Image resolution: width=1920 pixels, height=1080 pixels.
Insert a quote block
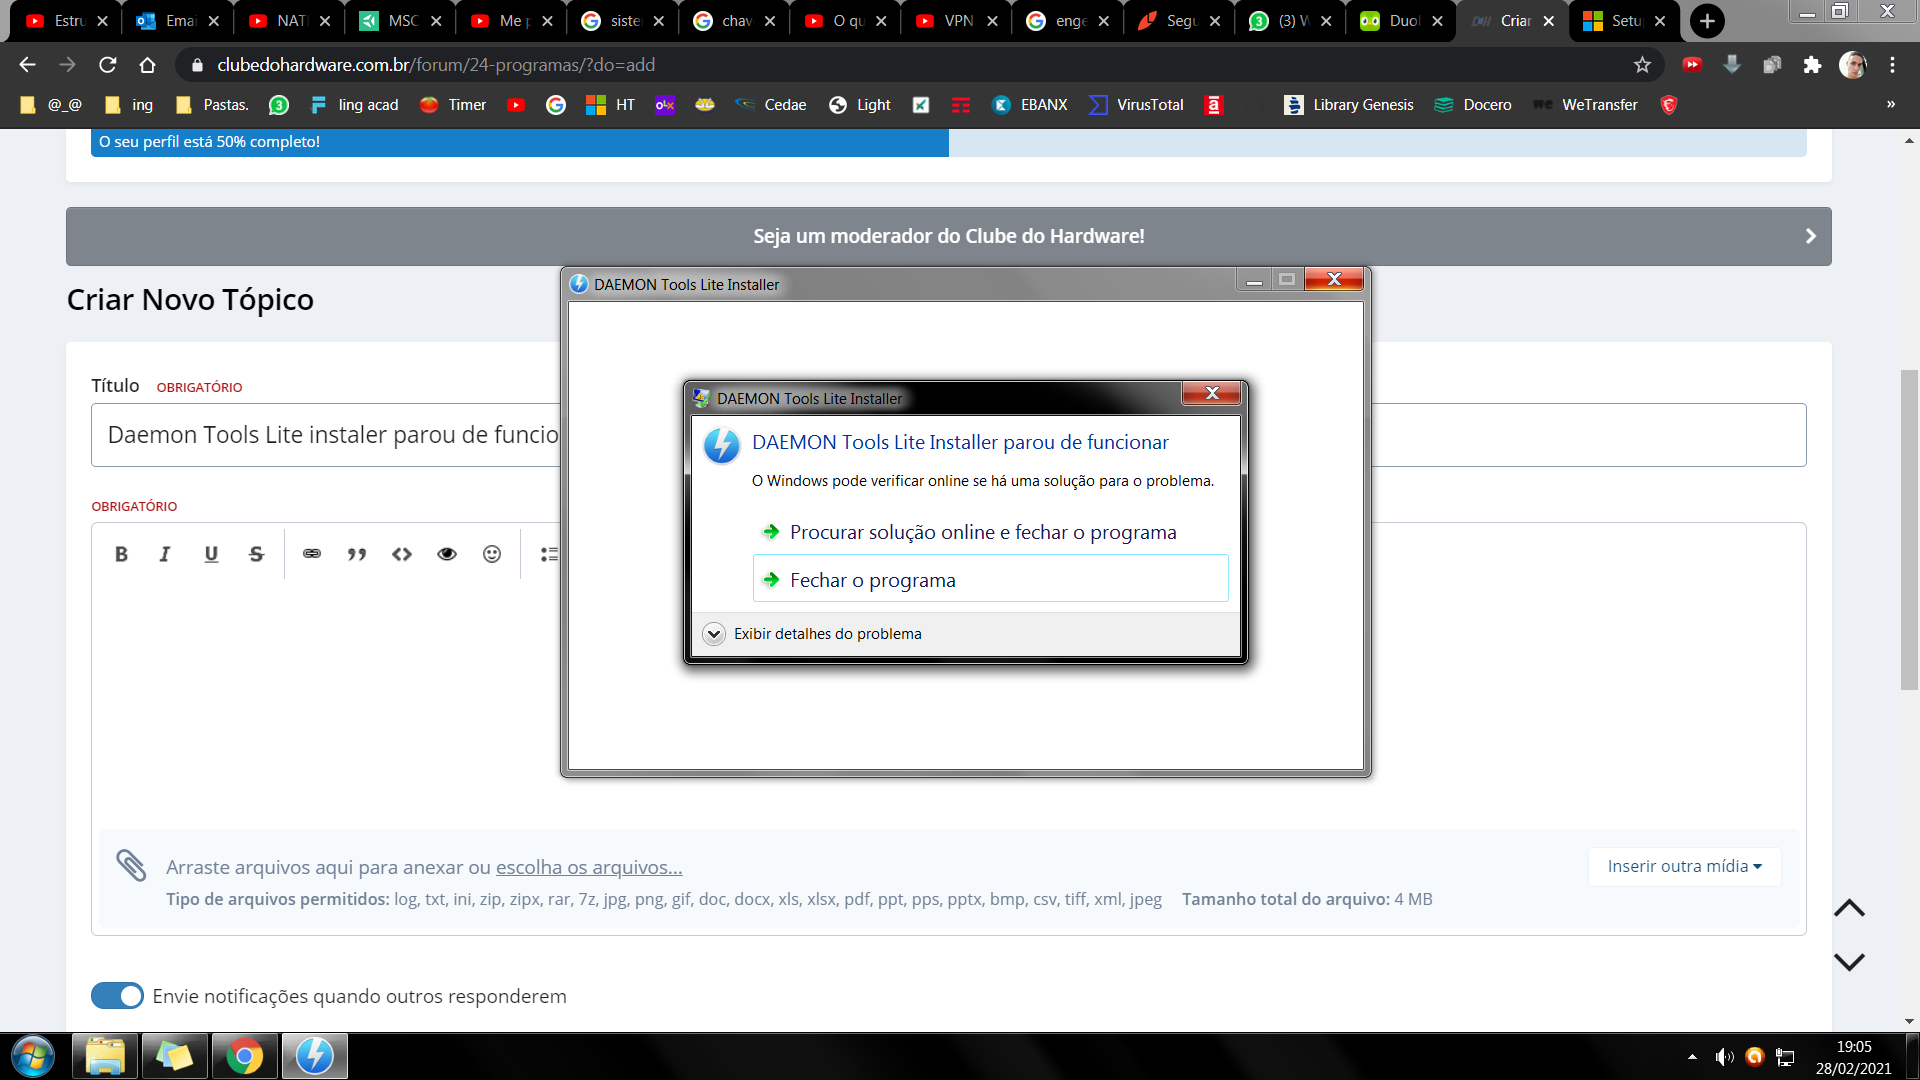(357, 554)
